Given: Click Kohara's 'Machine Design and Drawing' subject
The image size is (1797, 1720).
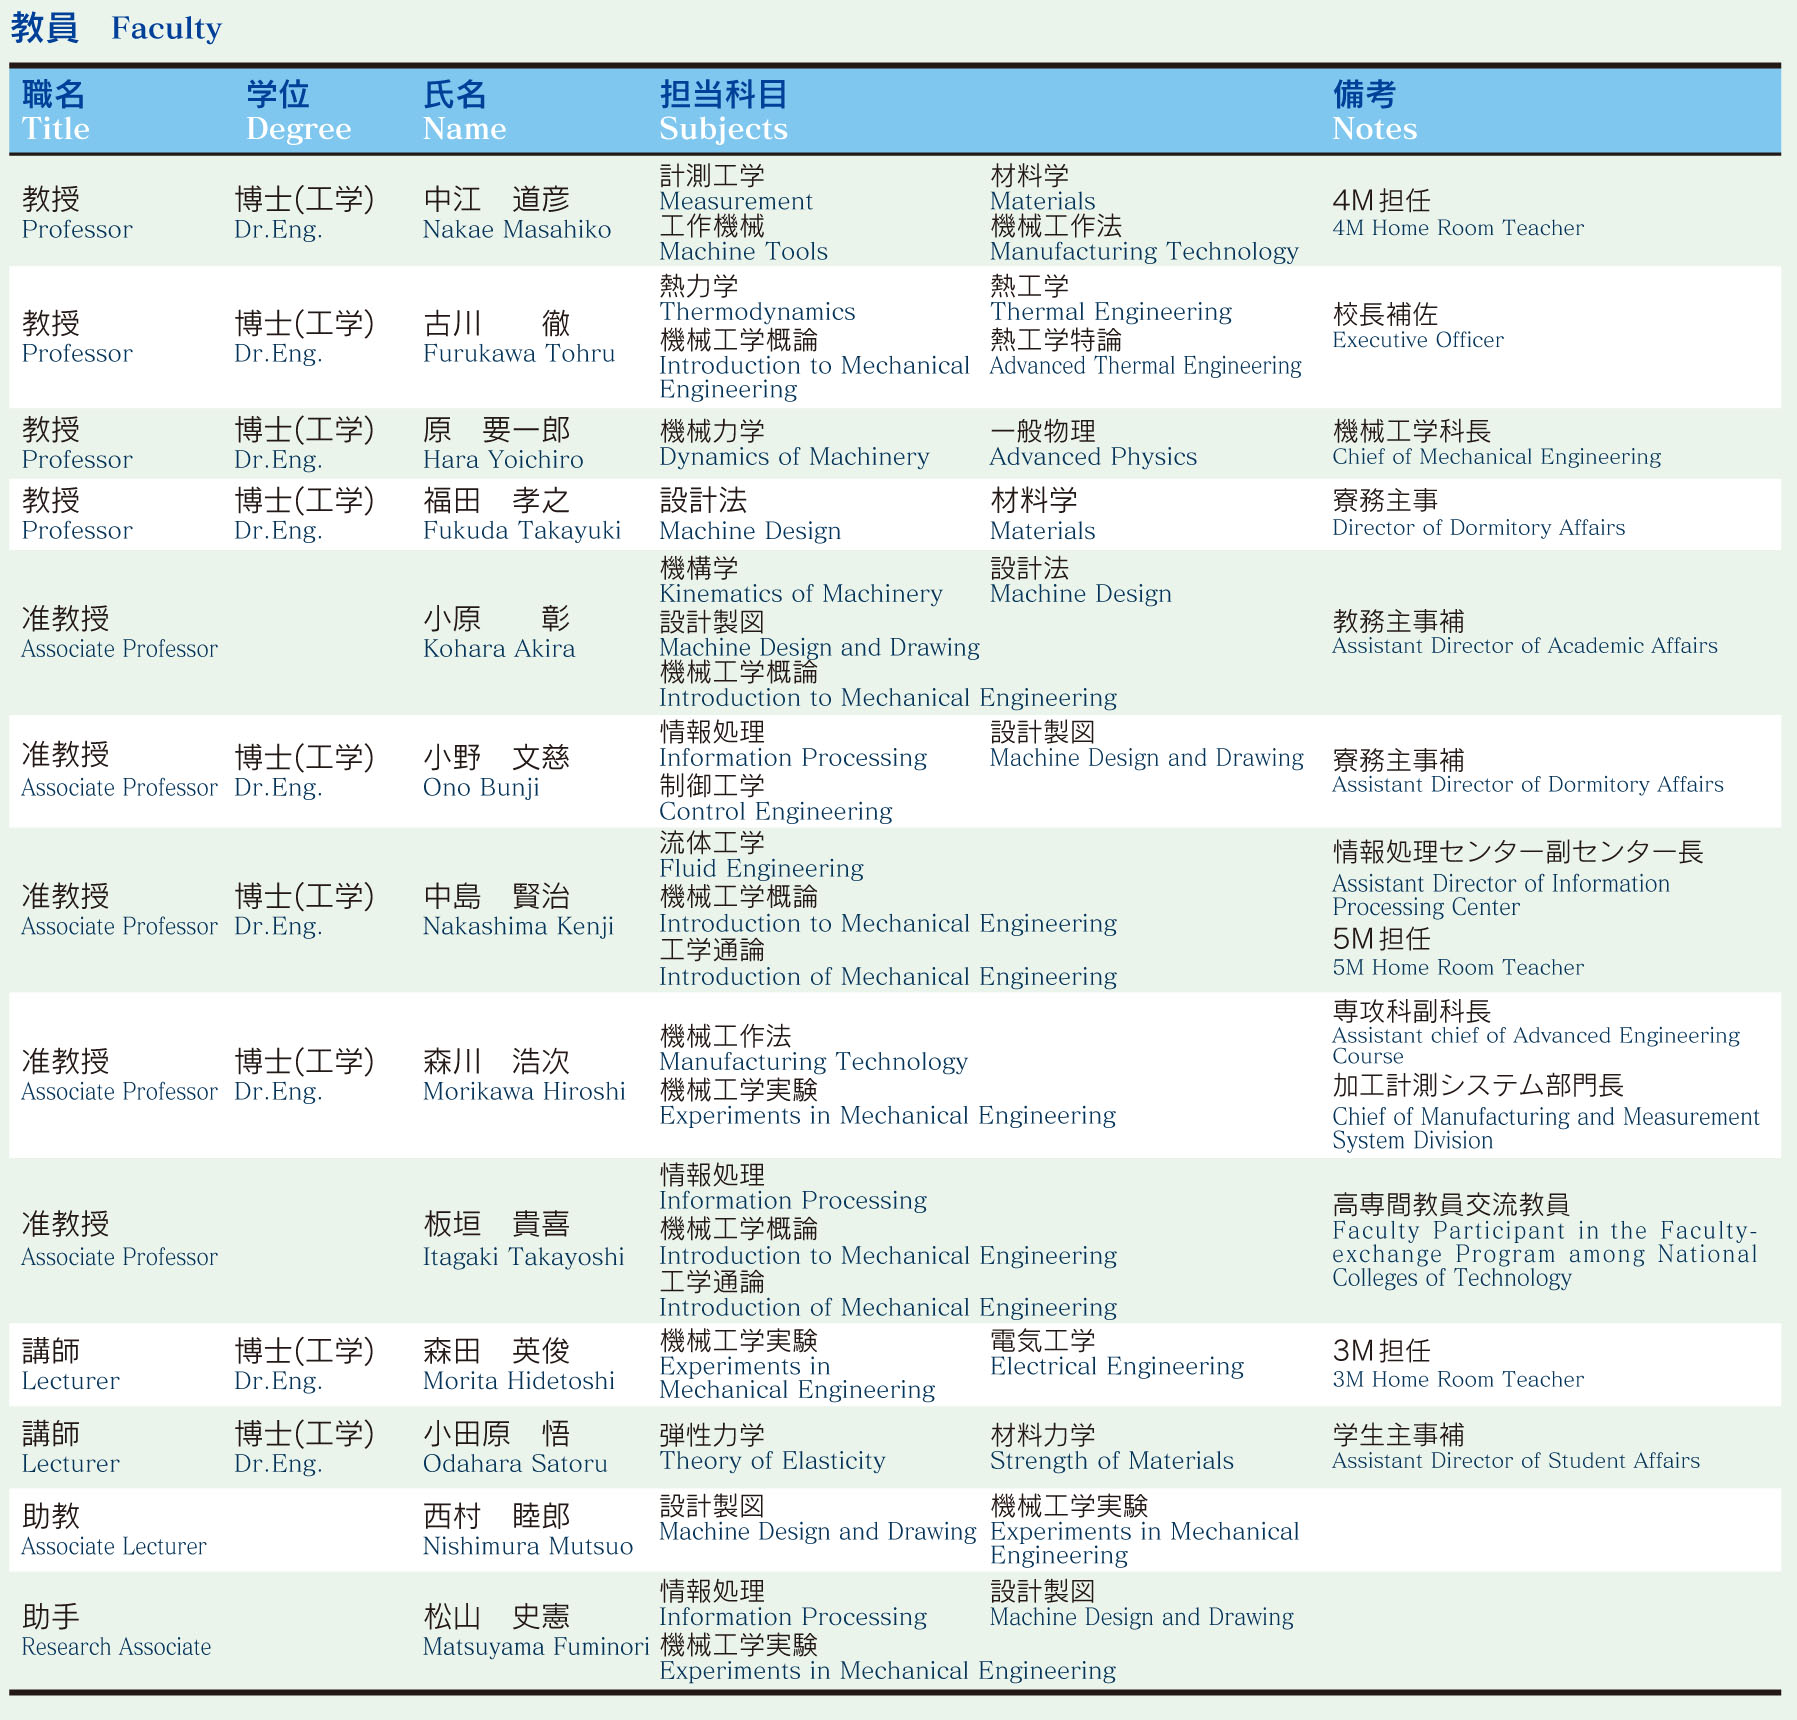Looking at the screenshot, I should click(819, 648).
